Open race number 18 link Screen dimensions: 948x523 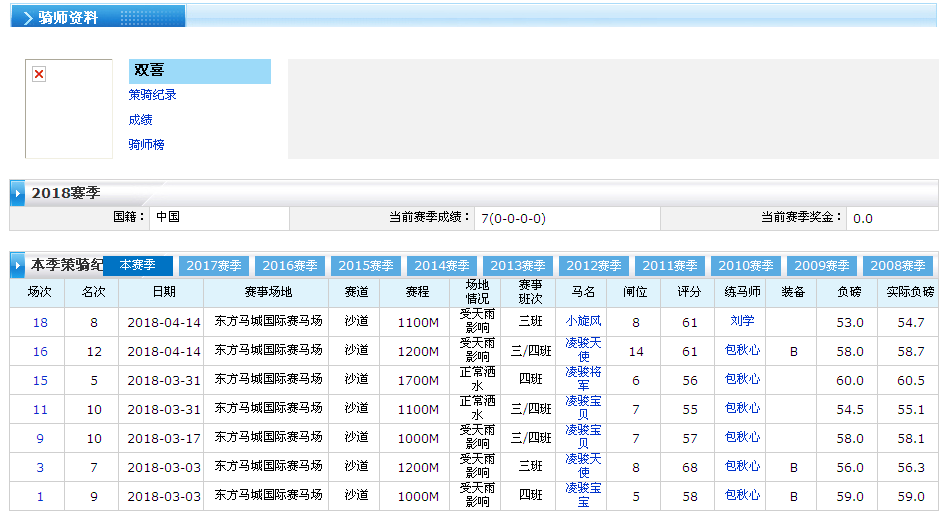[40, 322]
